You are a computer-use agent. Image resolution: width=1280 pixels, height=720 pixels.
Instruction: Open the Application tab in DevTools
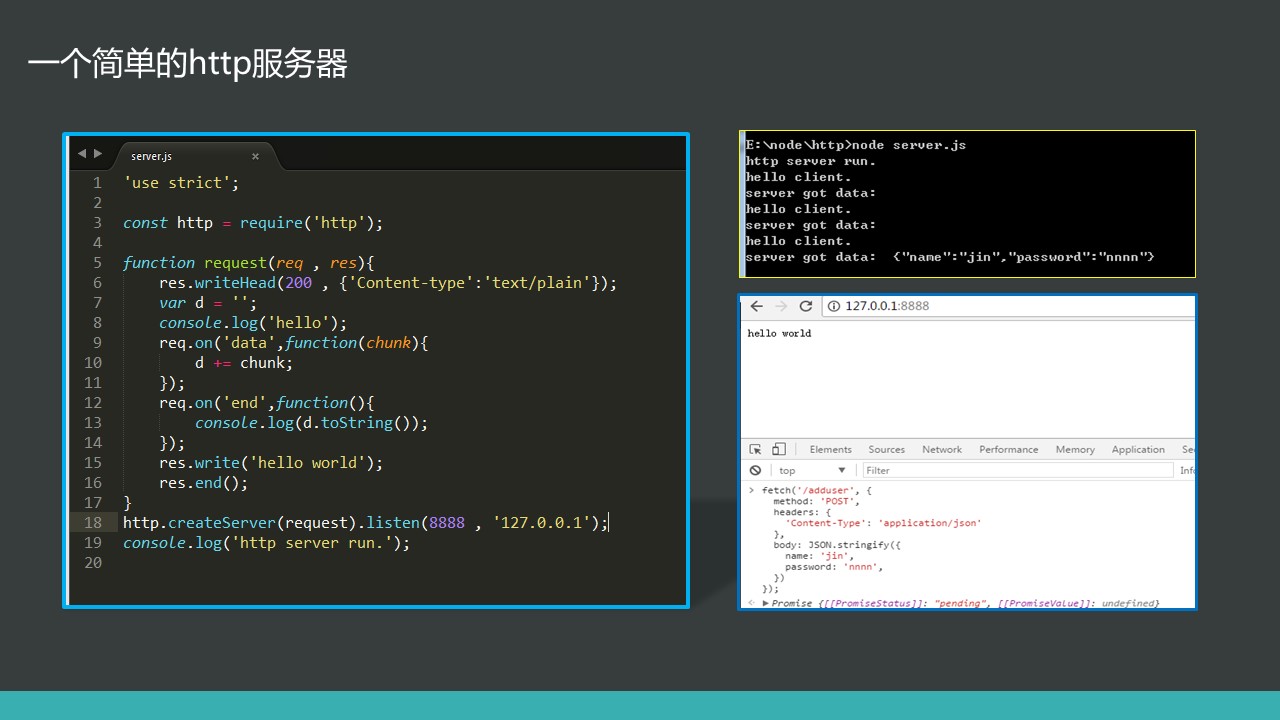(x=1138, y=450)
